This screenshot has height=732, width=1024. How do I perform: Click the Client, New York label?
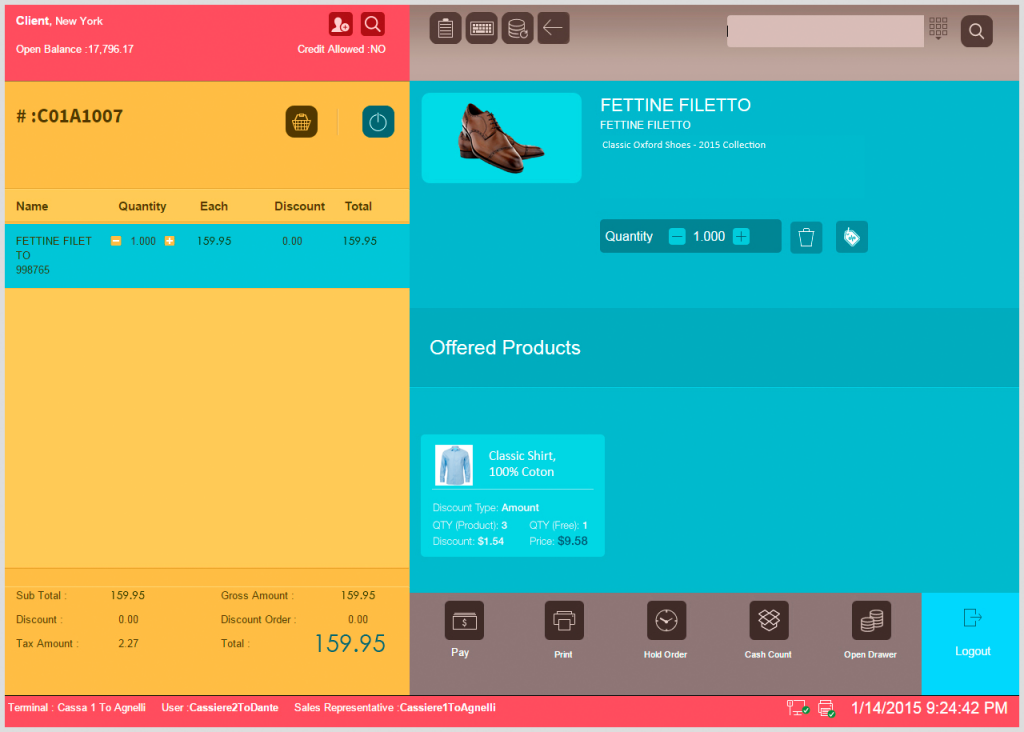[x=59, y=21]
